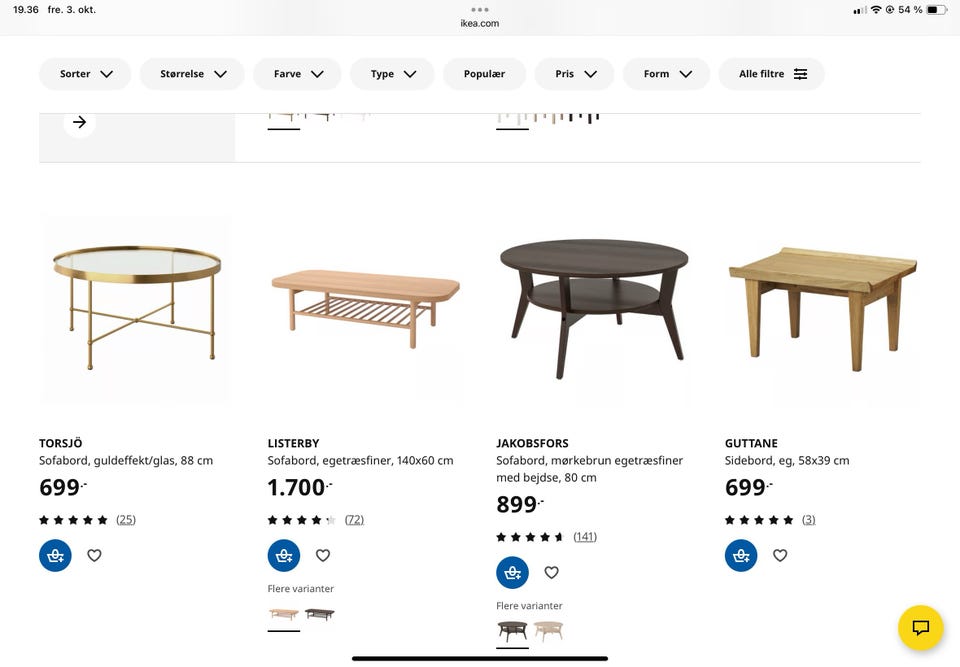Add LISTERBY sofabord to the cart
This screenshot has width=960, height=667.
tap(283, 555)
